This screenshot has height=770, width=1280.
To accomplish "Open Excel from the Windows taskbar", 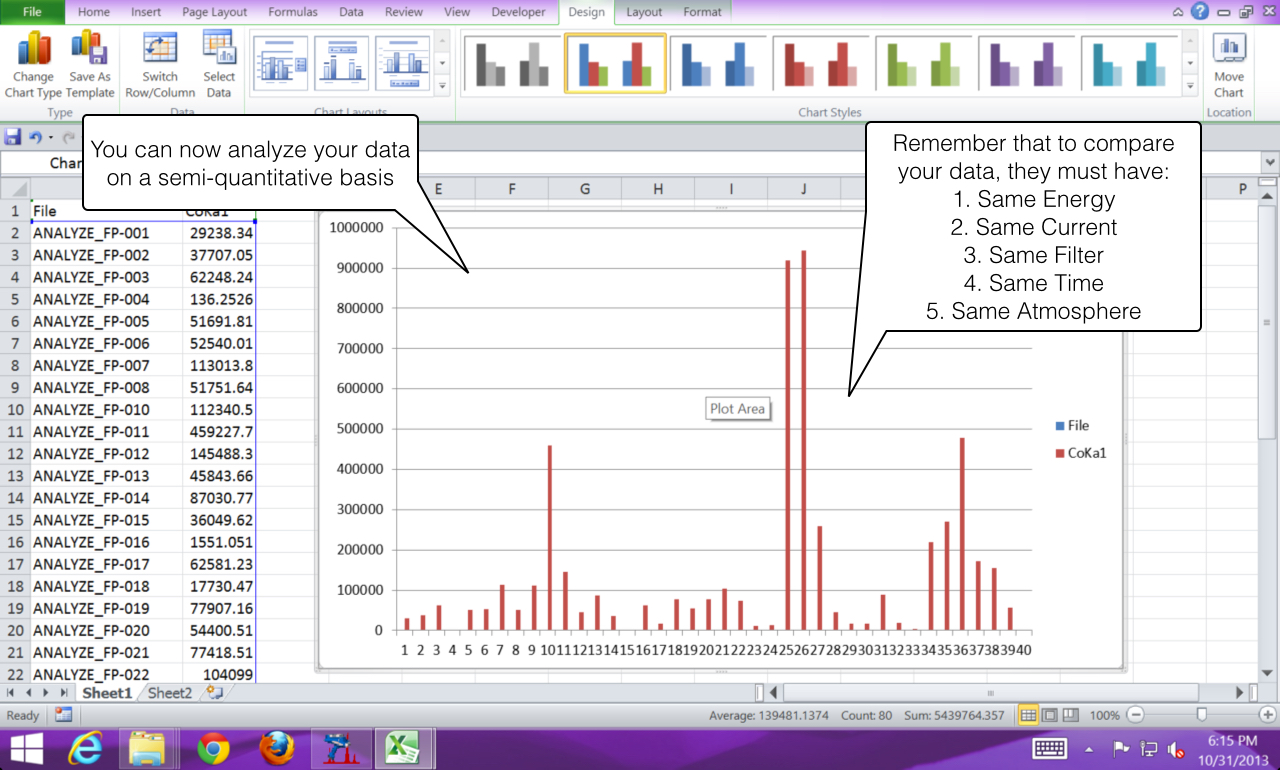I will [402, 748].
